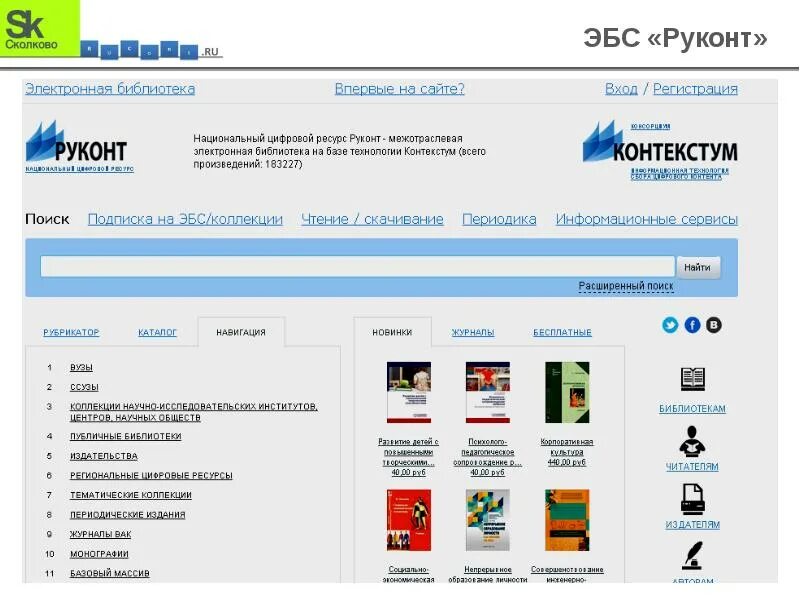Open the reader icon above ЧИТАТЕЛЯМ

click(x=692, y=441)
